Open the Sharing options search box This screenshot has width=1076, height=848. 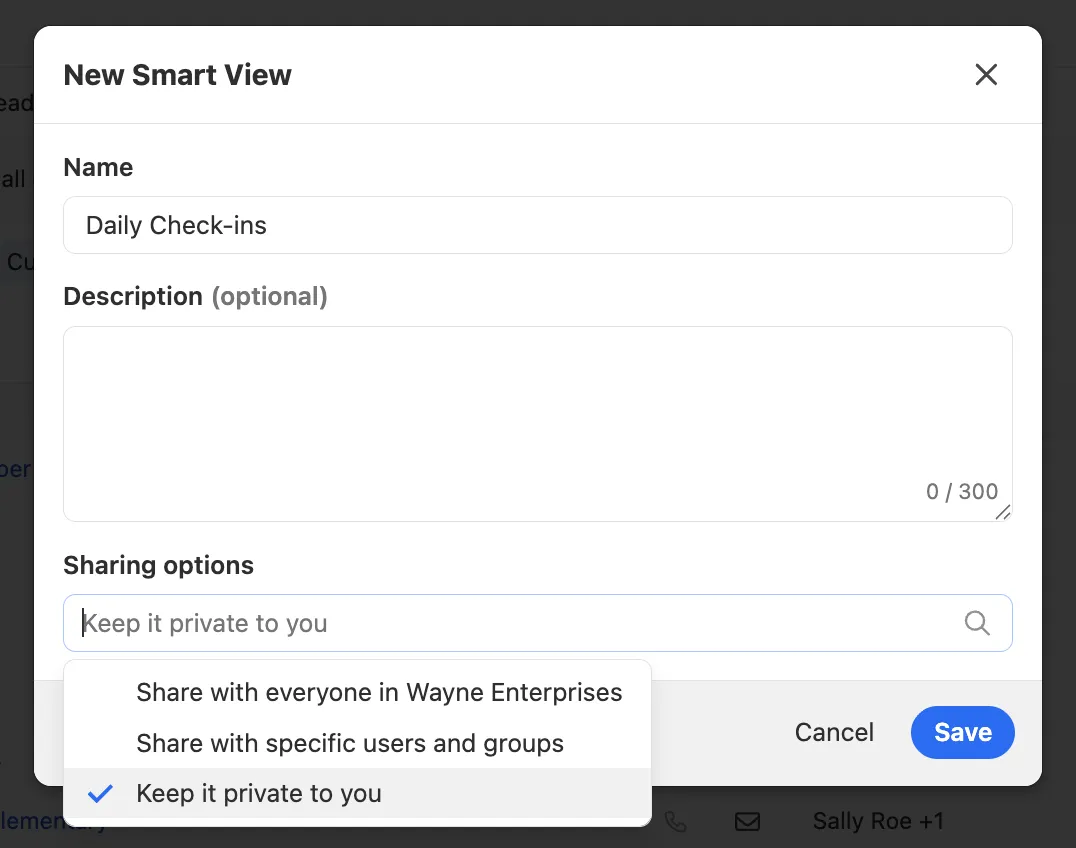coord(537,623)
